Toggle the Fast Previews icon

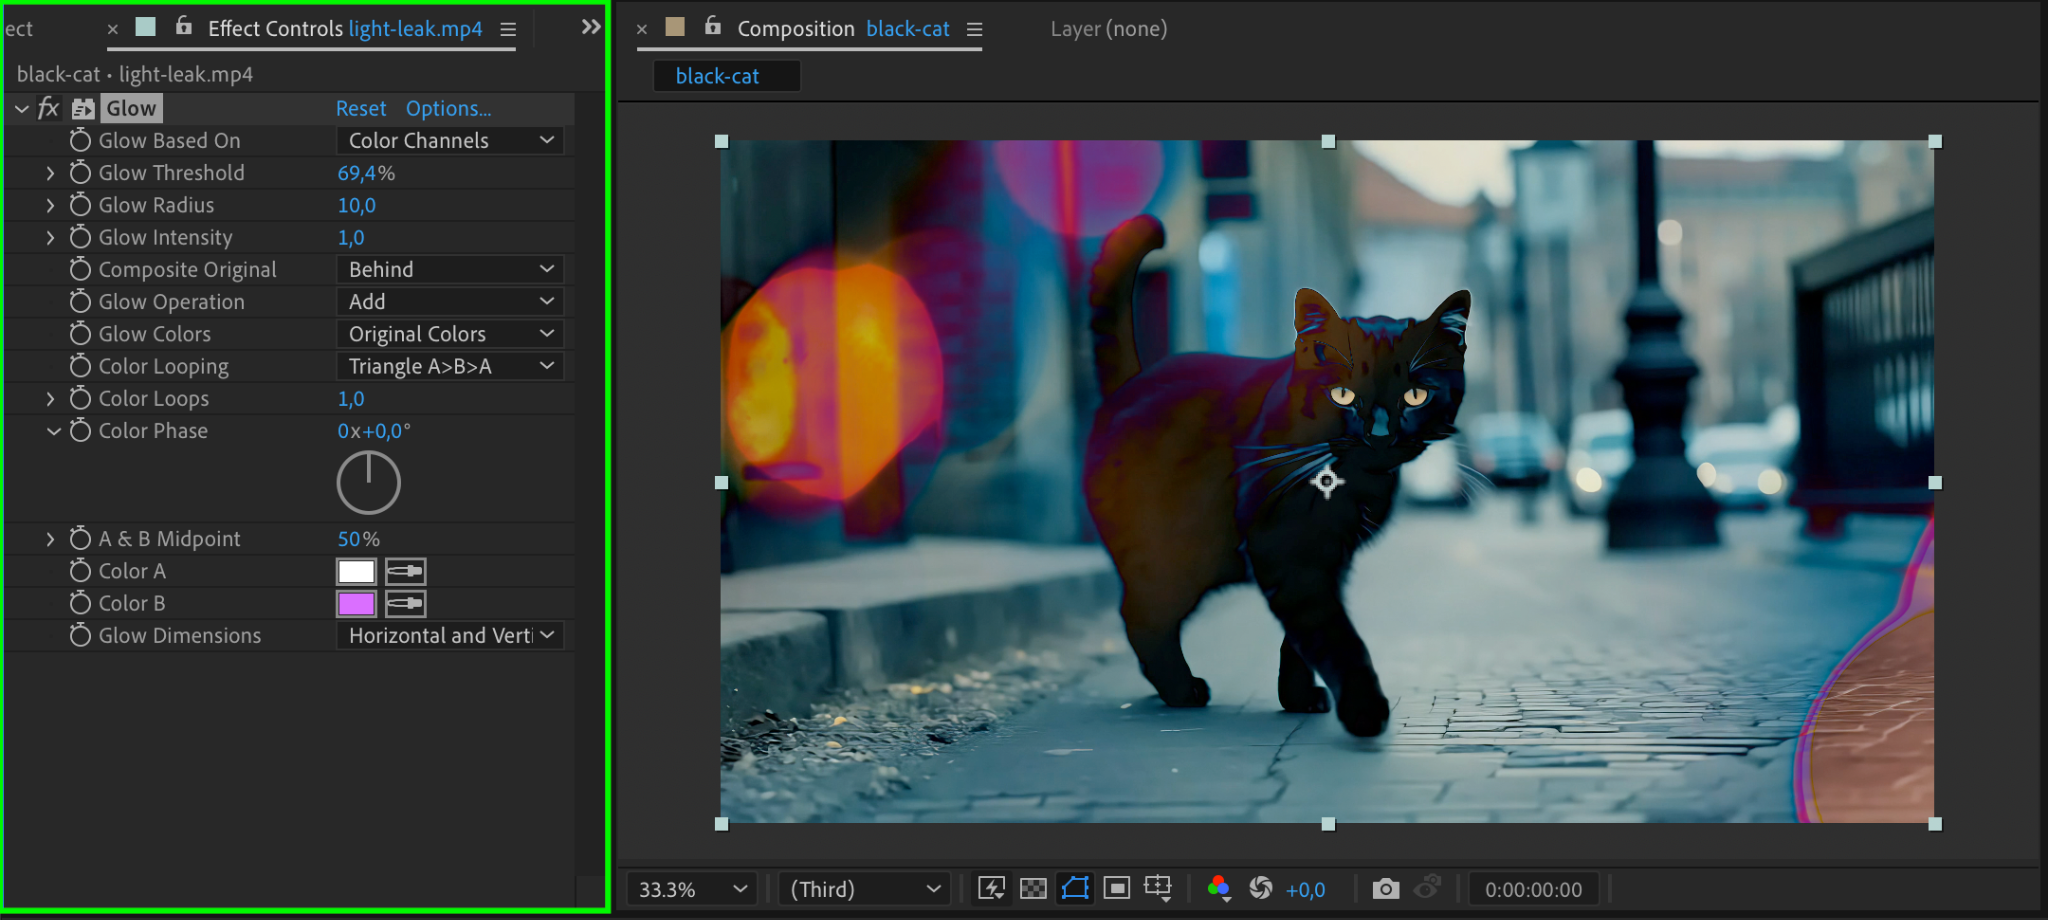pos(991,888)
